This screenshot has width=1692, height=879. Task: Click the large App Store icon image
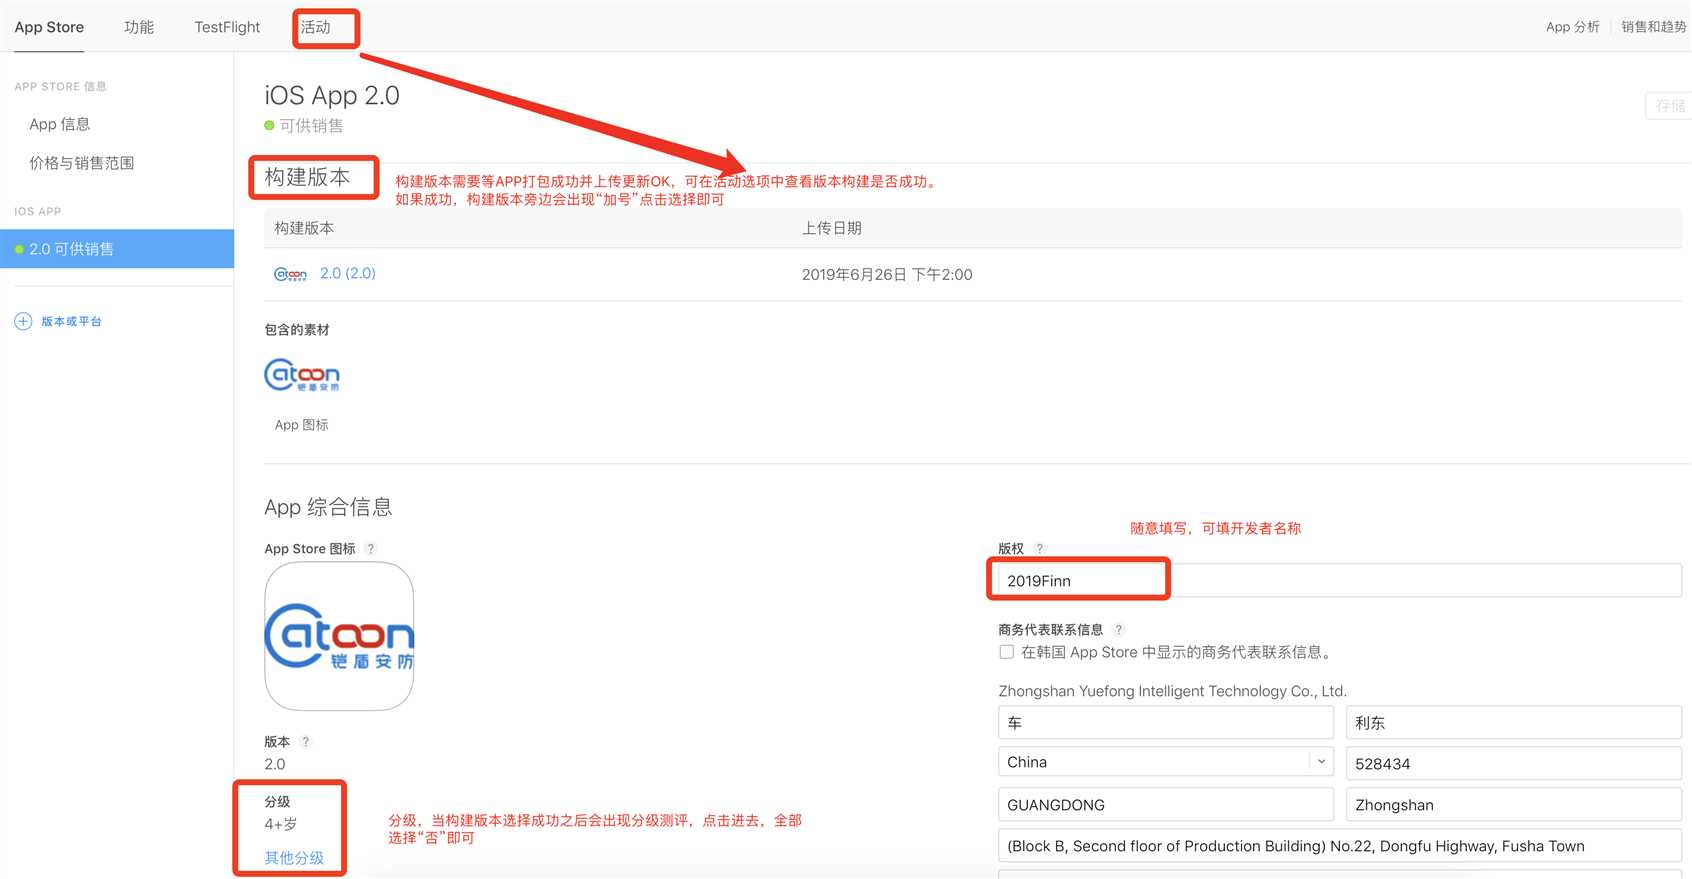(x=339, y=636)
